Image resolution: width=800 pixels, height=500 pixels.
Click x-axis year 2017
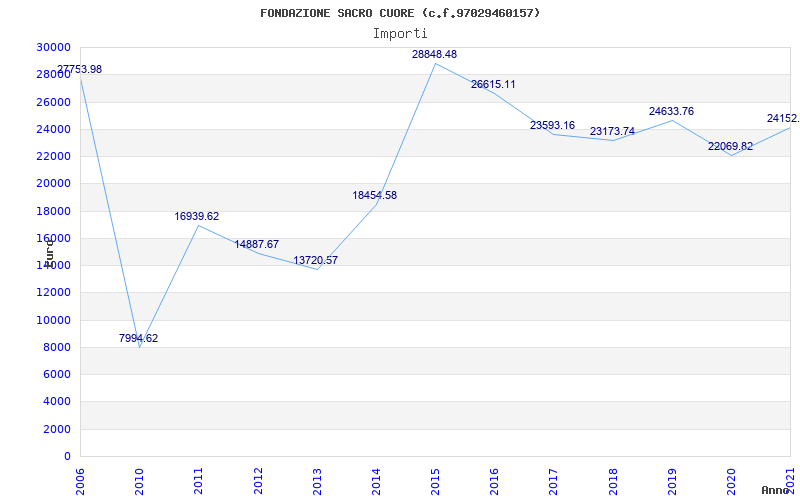coord(554,481)
